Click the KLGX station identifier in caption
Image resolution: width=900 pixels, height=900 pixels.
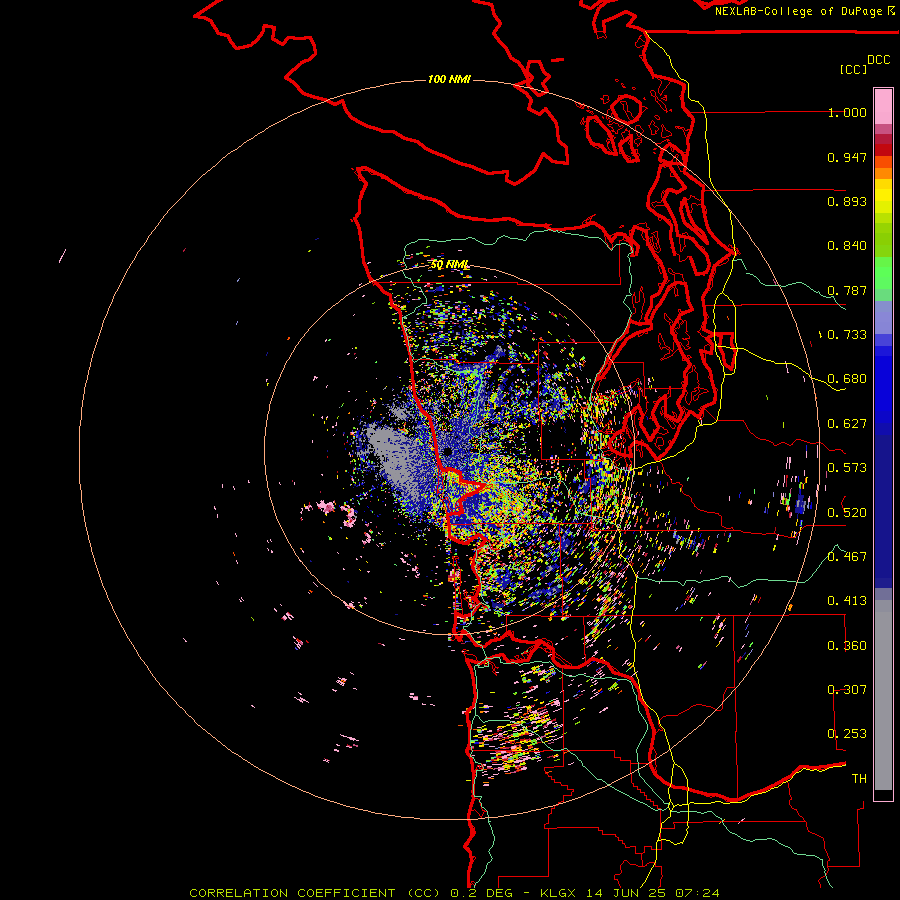pos(557,893)
